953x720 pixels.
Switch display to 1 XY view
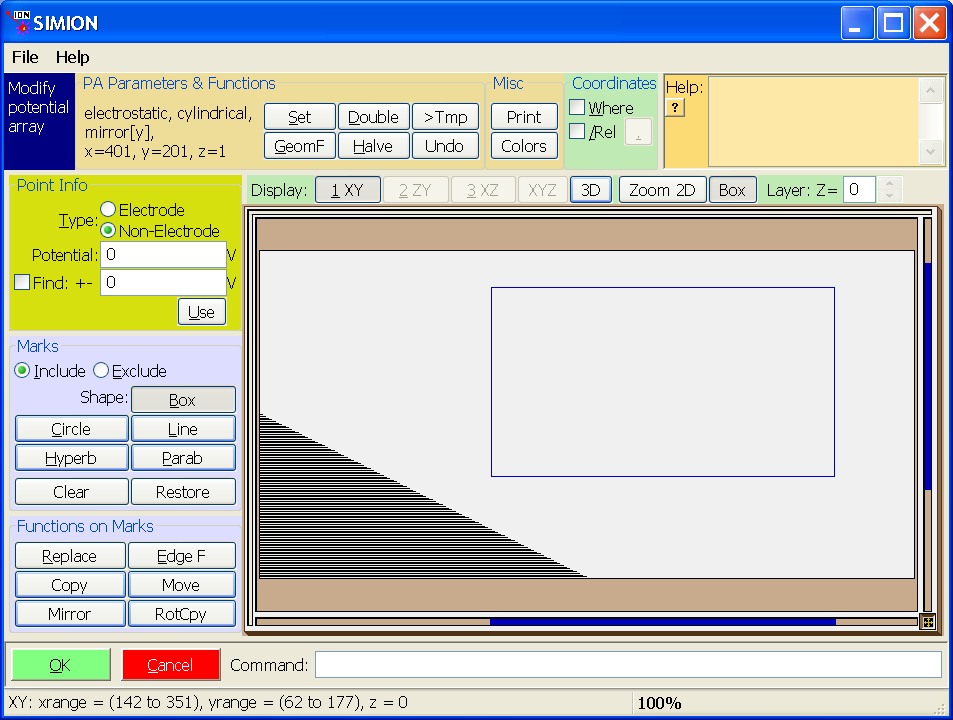348,190
